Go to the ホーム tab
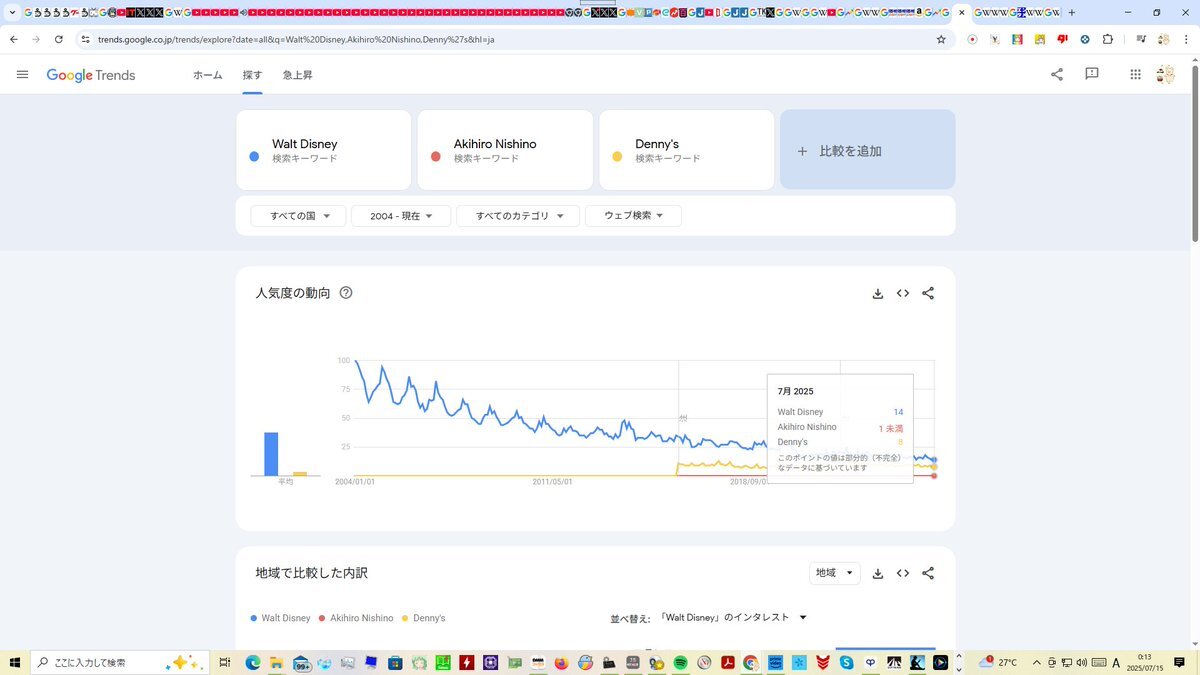The height and width of the screenshot is (675, 1200). click(x=208, y=75)
